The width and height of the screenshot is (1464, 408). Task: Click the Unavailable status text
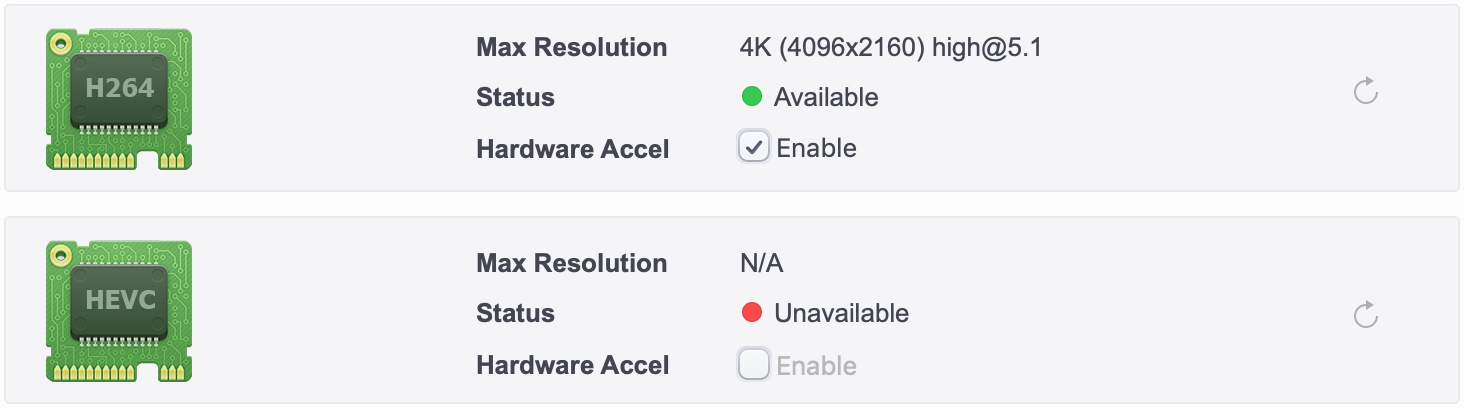pos(841,313)
